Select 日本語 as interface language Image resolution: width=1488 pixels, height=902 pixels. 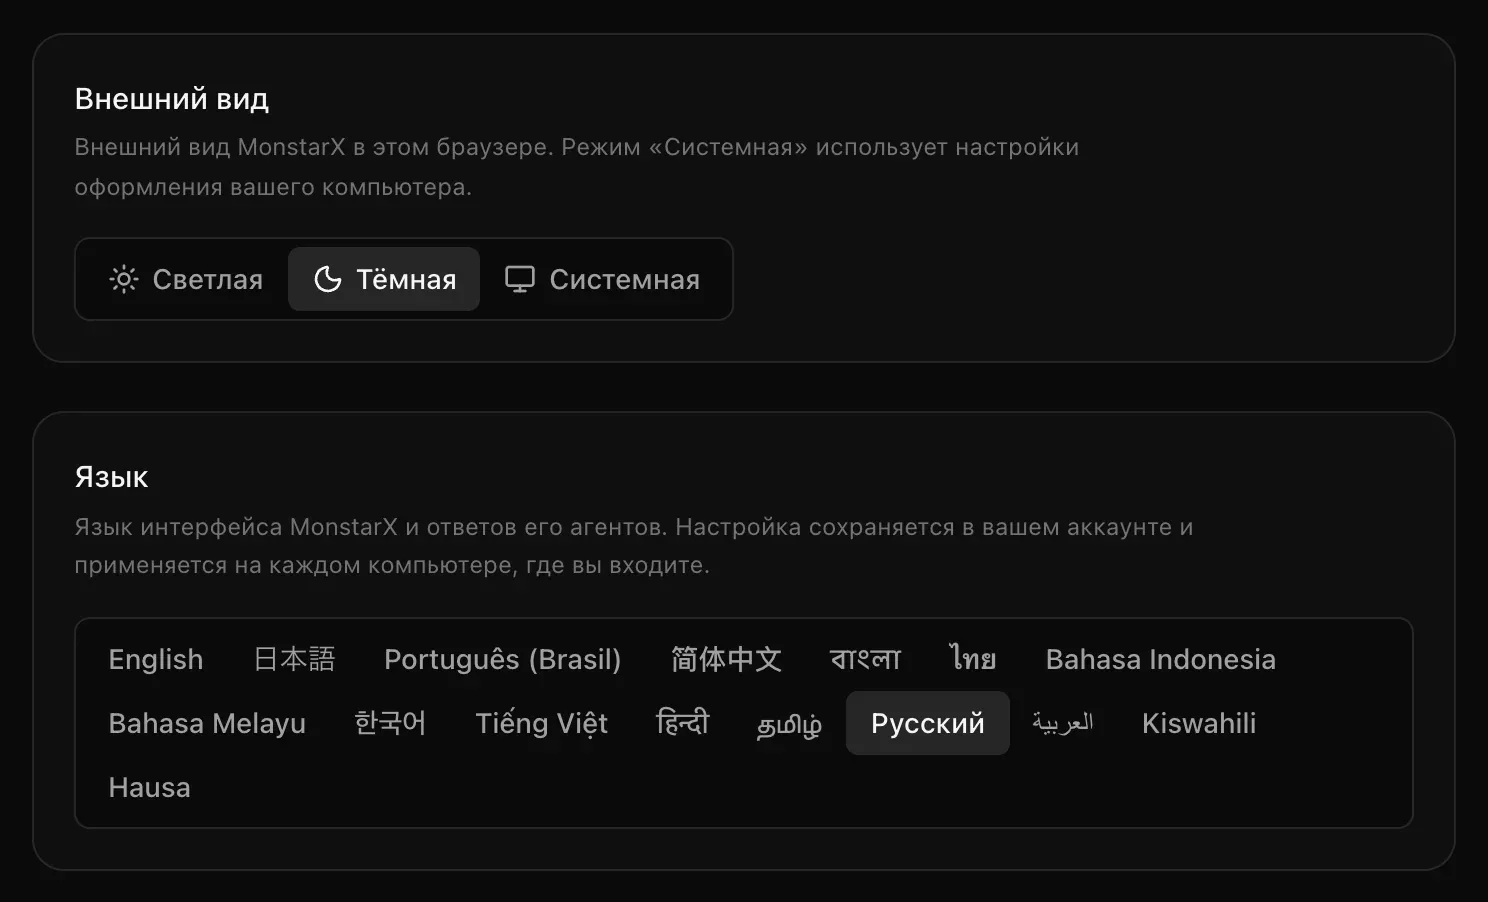[x=294, y=659]
